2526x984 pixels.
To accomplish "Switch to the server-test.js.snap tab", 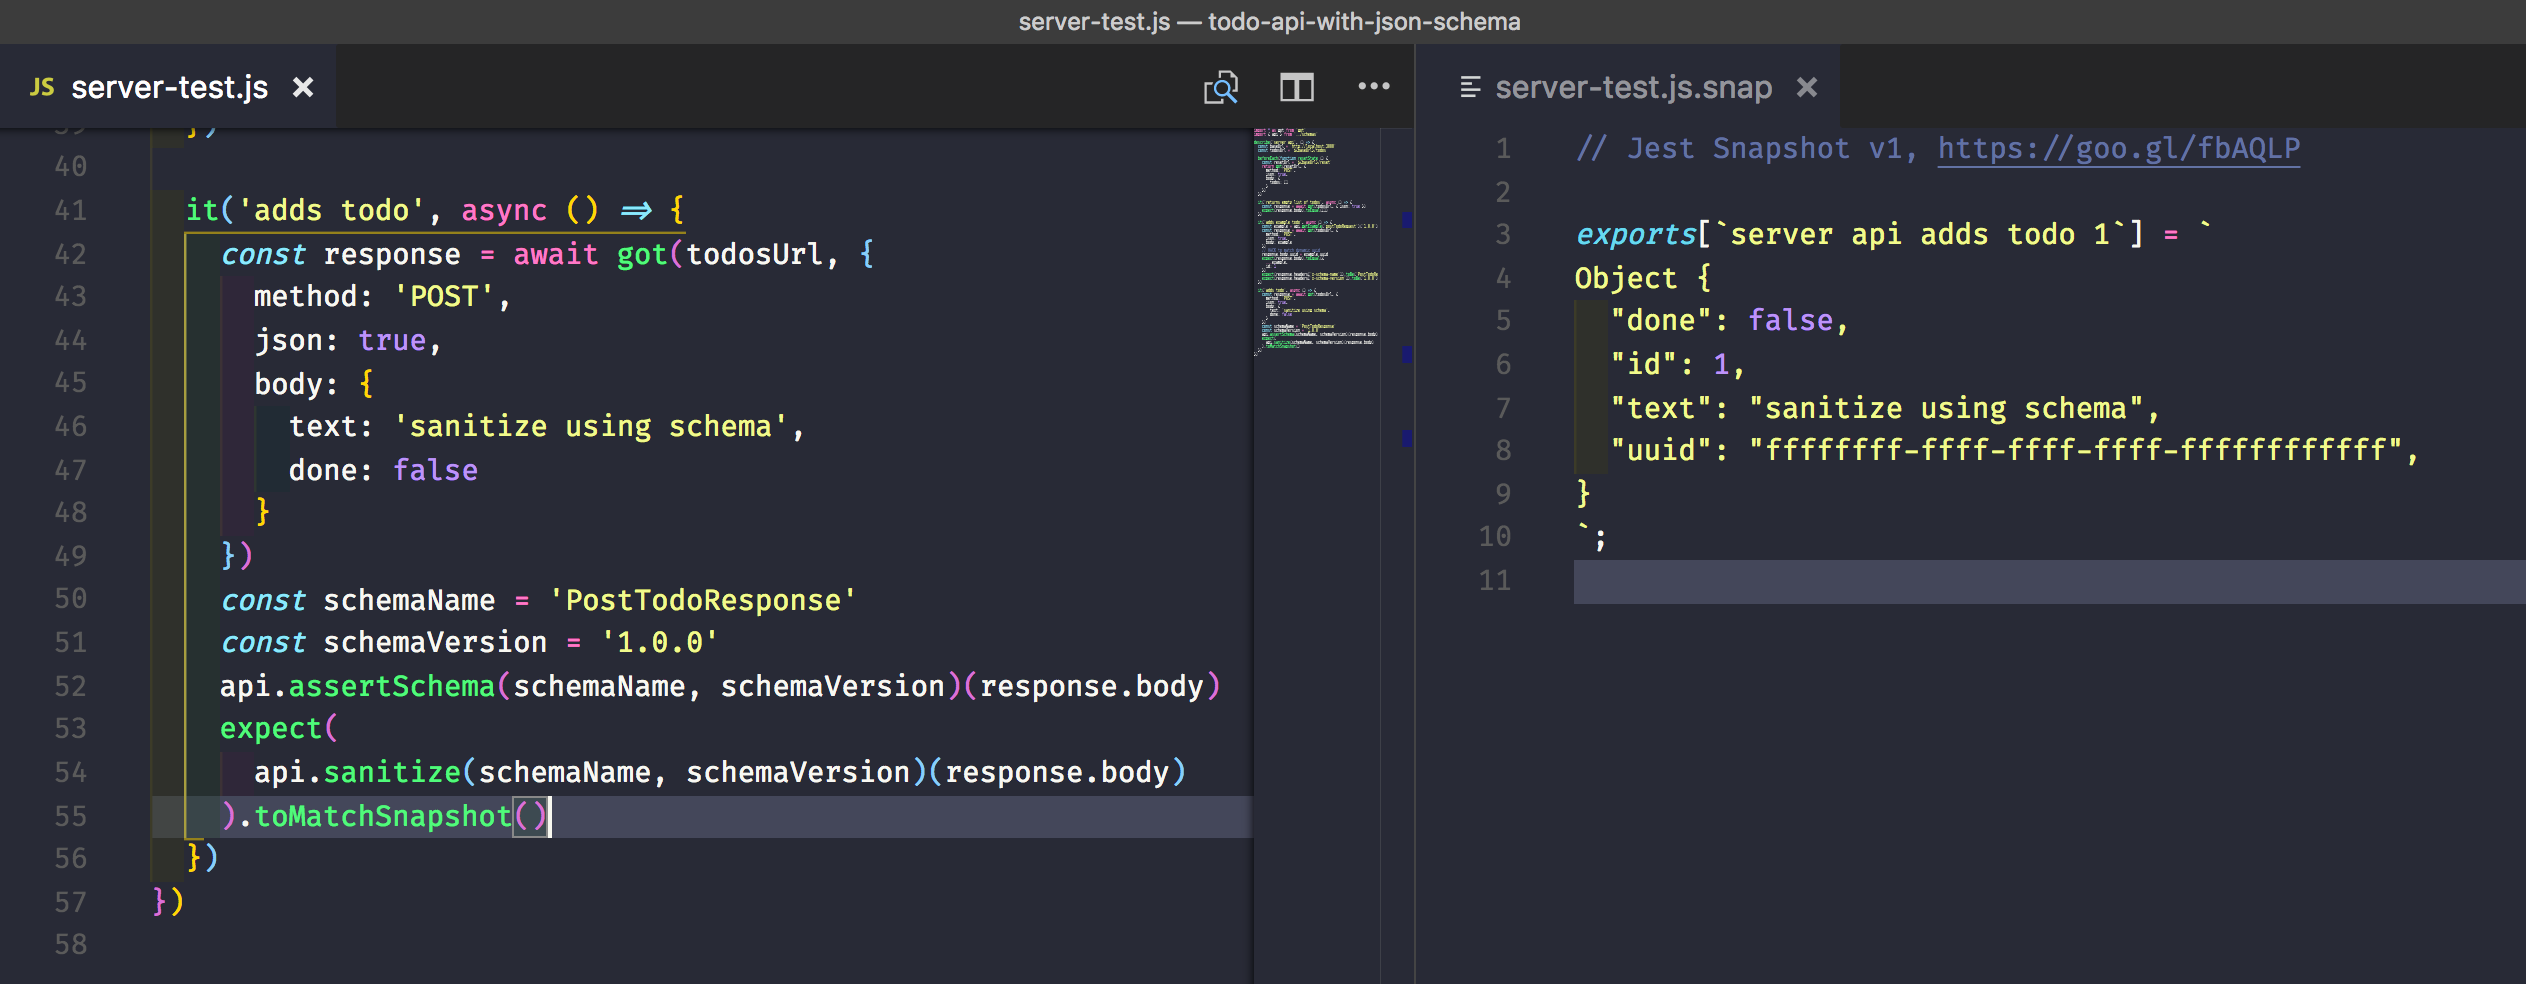I will coord(1633,88).
